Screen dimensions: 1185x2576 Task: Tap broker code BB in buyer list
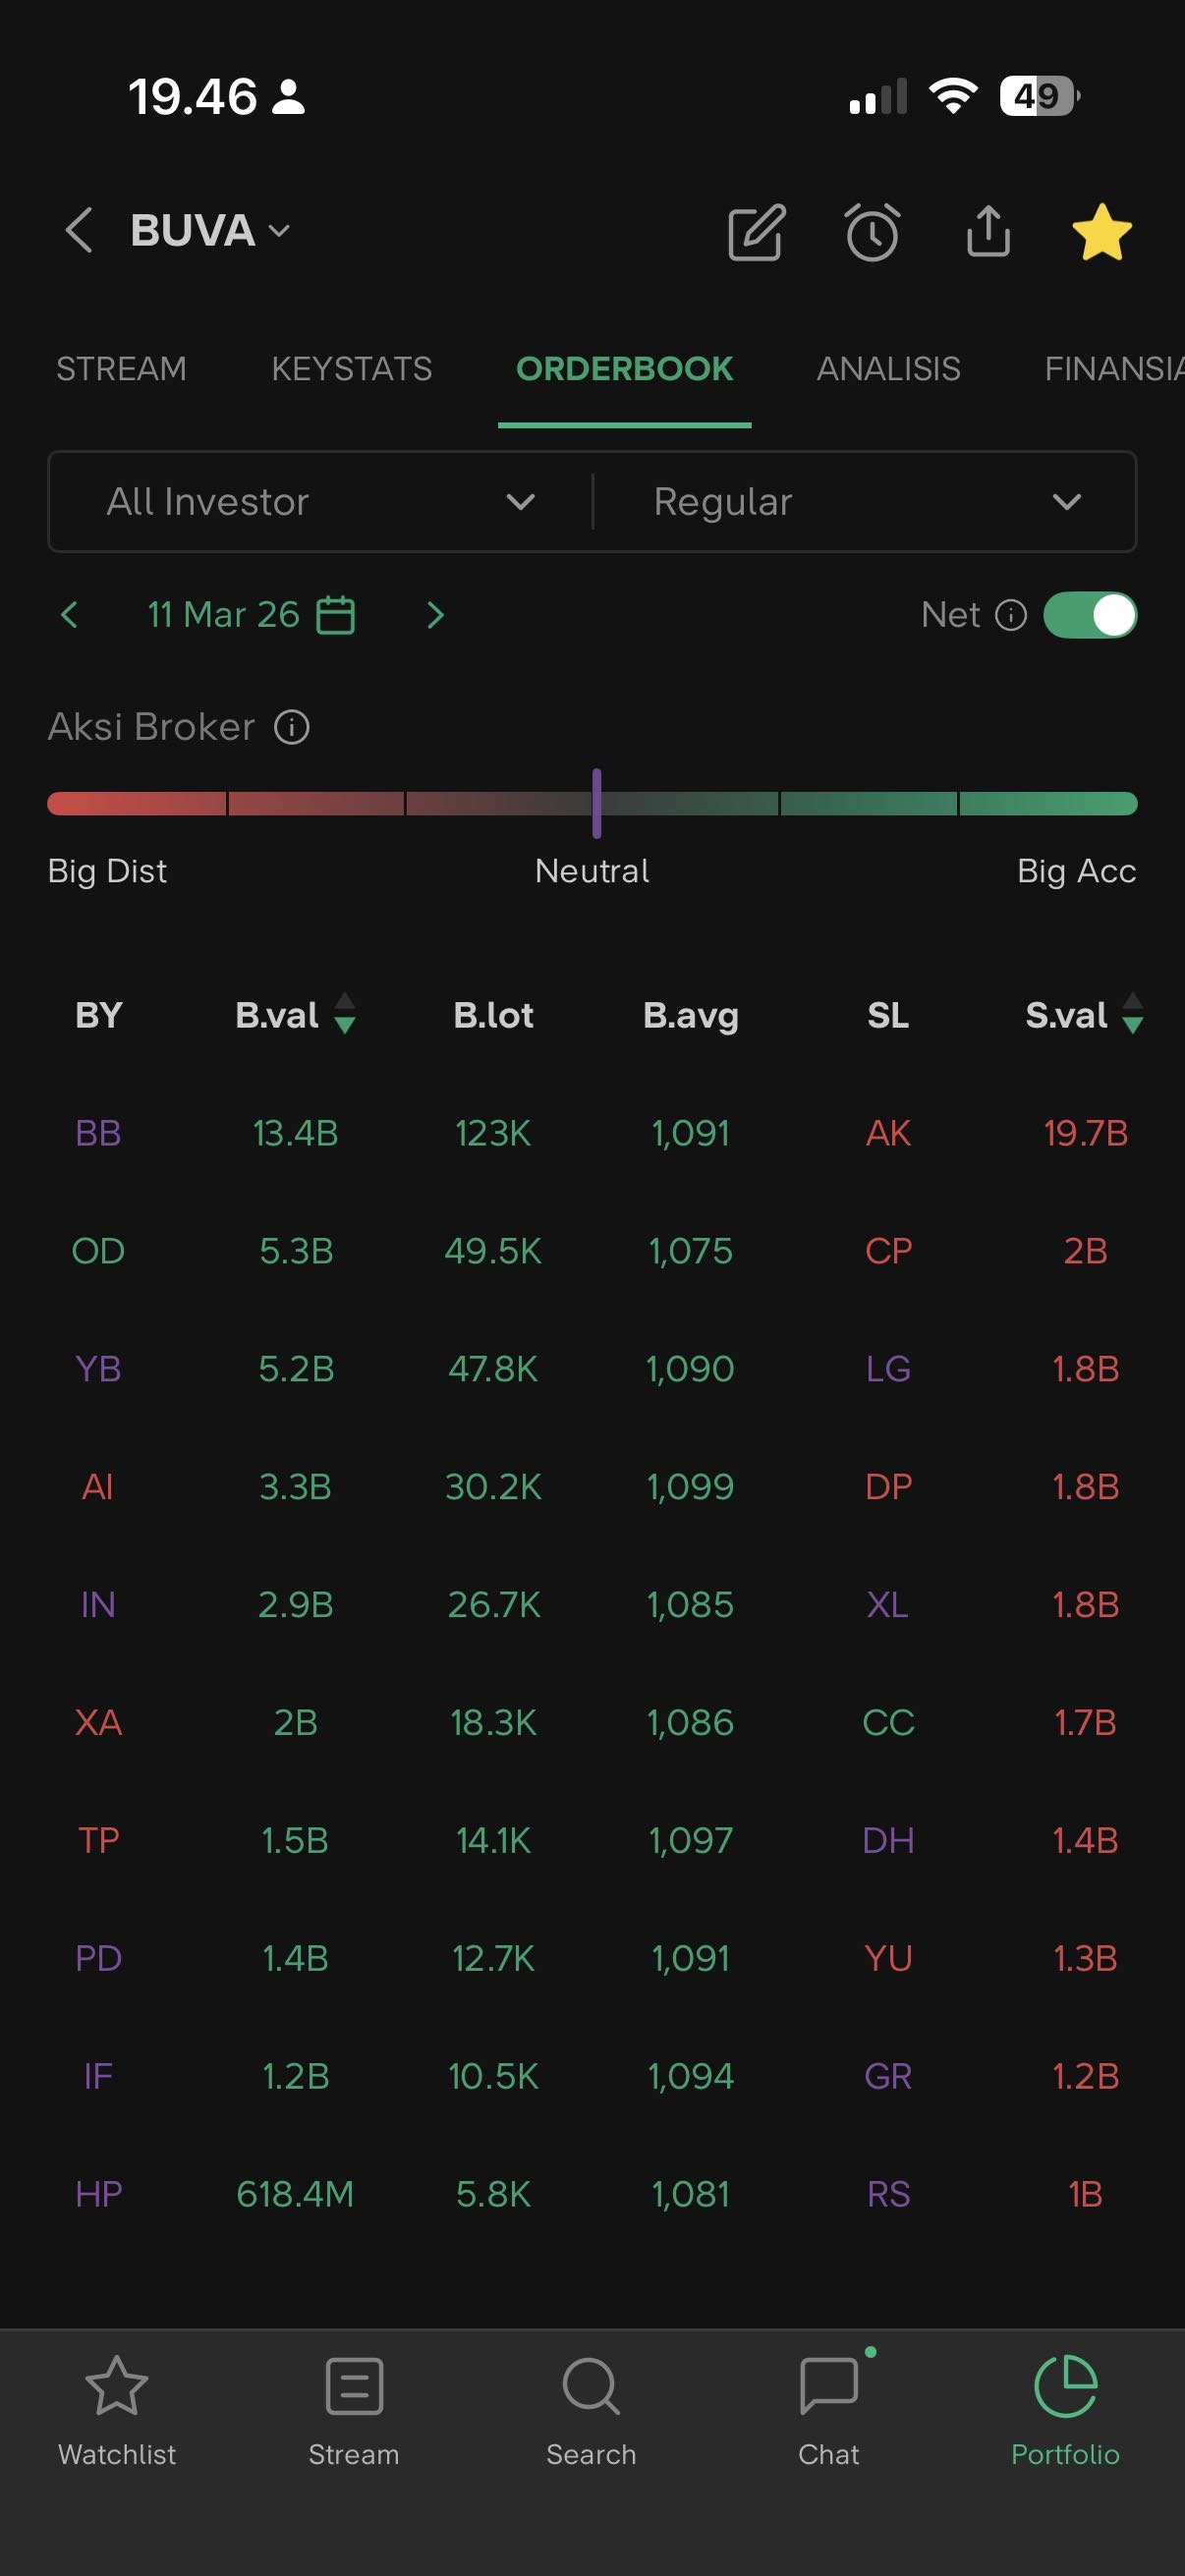(x=98, y=1133)
